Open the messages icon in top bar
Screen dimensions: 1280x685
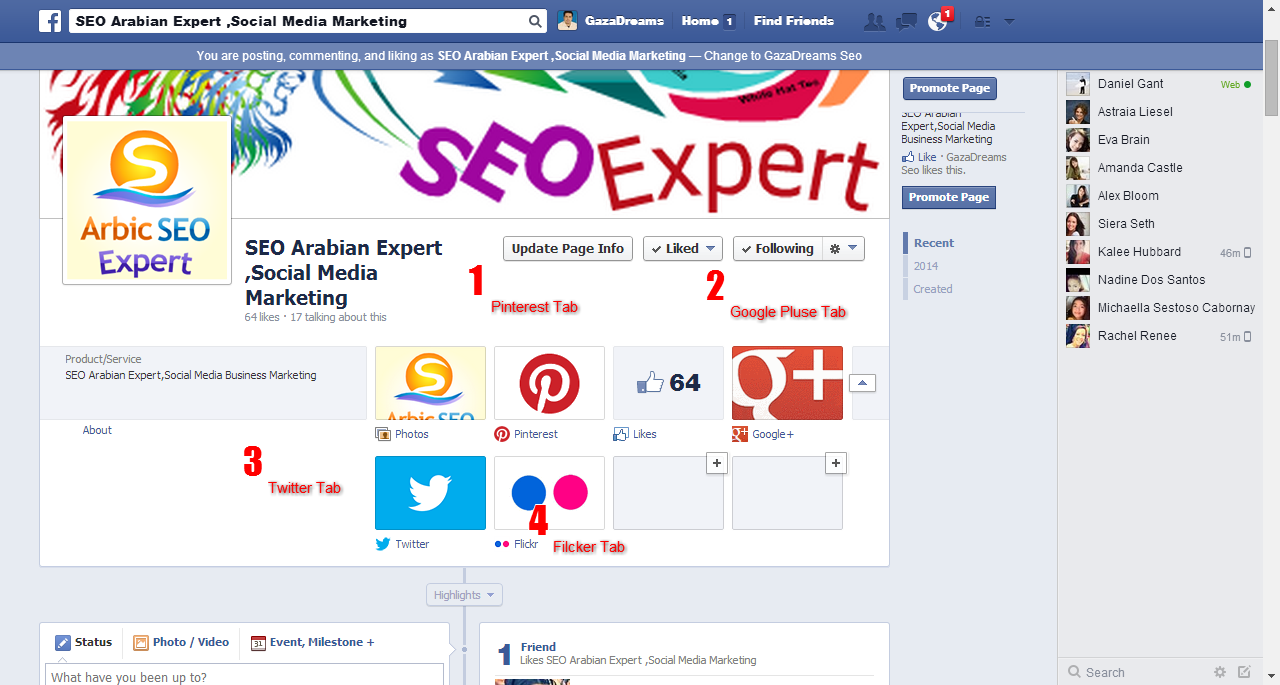tap(907, 21)
